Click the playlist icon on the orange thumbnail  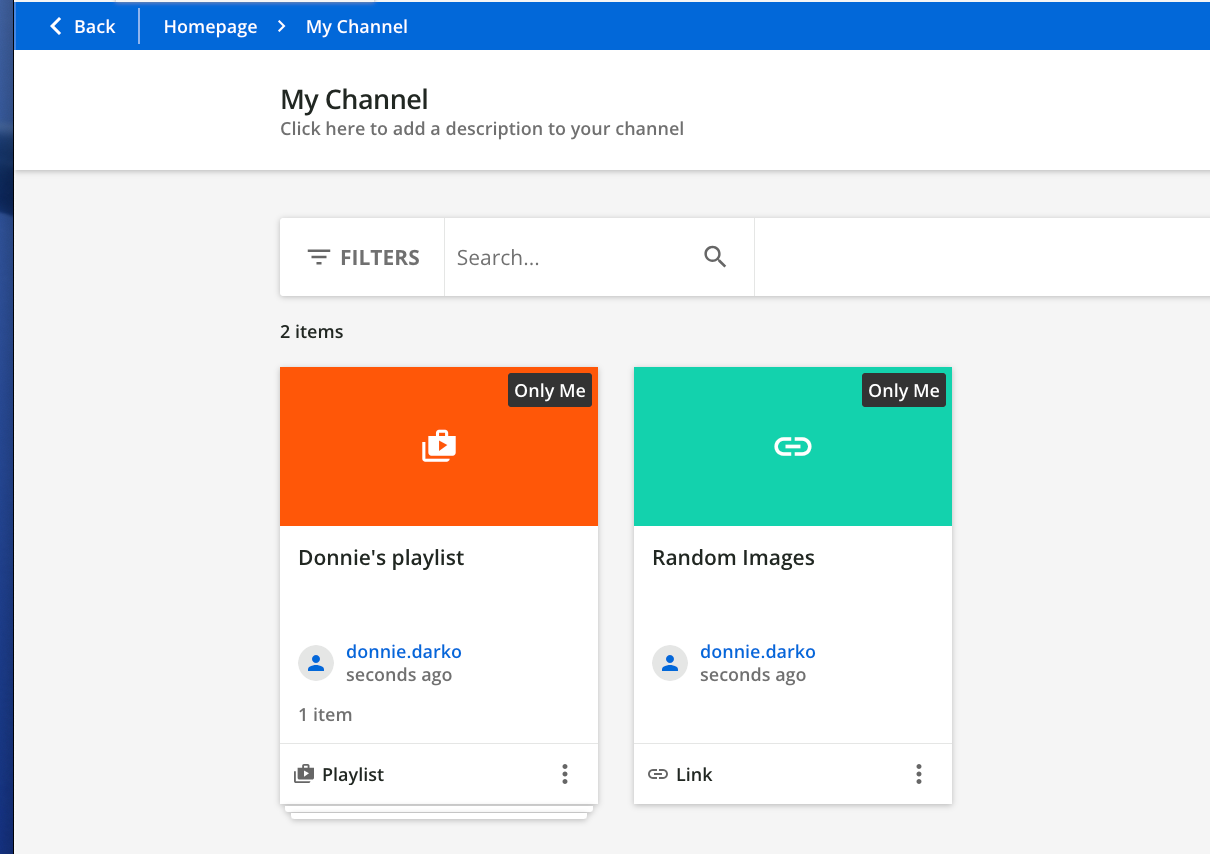(439, 446)
